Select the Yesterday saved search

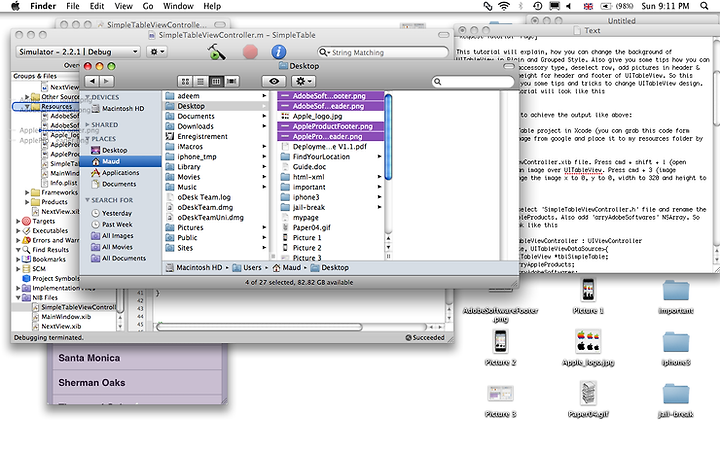point(112,213)
